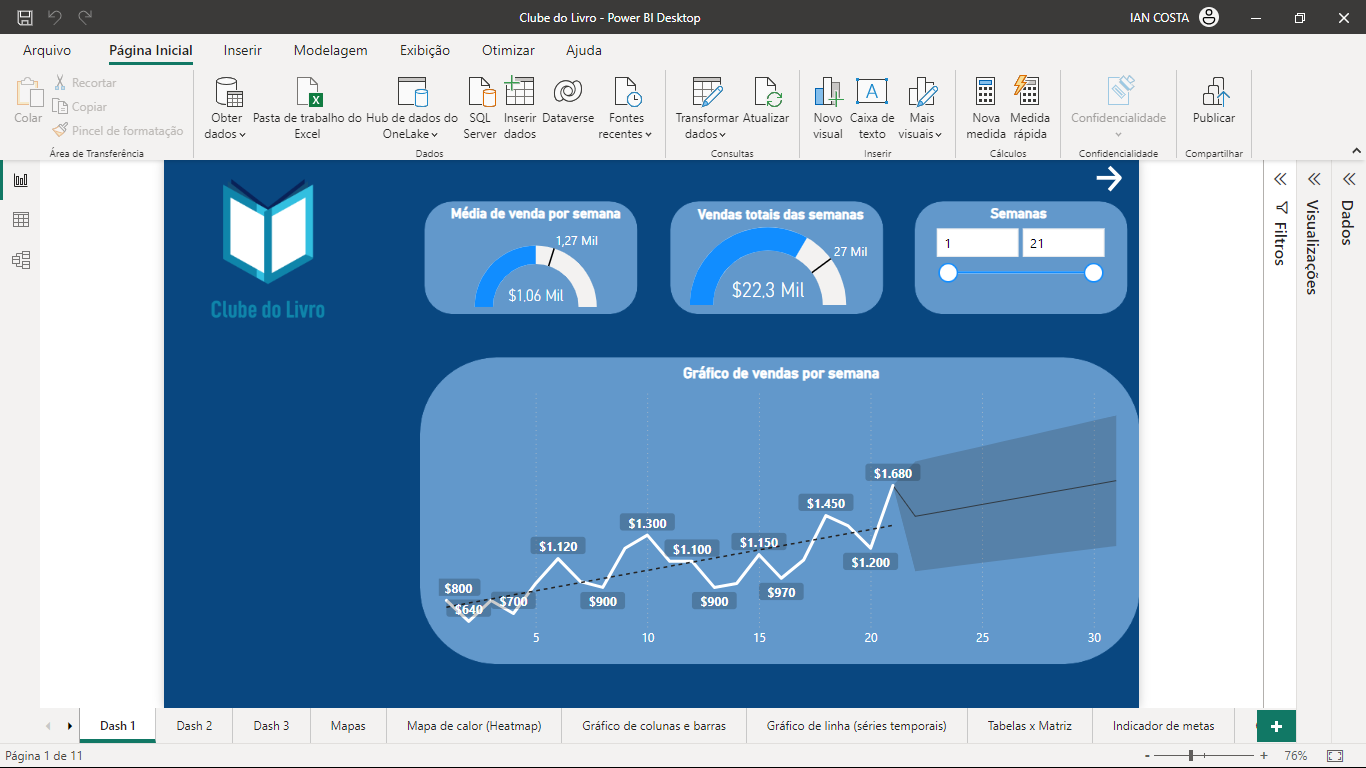This screenshot has height=768, width=1366.
Task: Click the Copiar icon
Action: point(60,107)
